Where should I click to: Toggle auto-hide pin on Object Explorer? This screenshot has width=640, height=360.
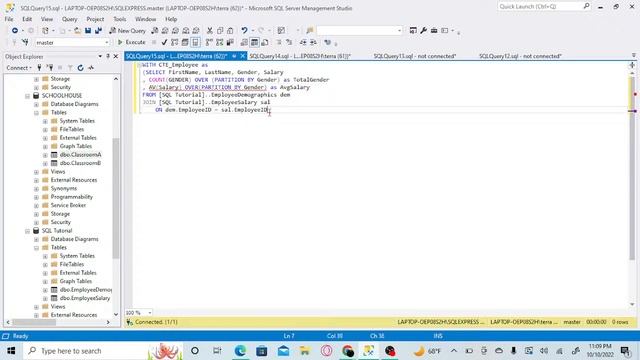point(108,56)
